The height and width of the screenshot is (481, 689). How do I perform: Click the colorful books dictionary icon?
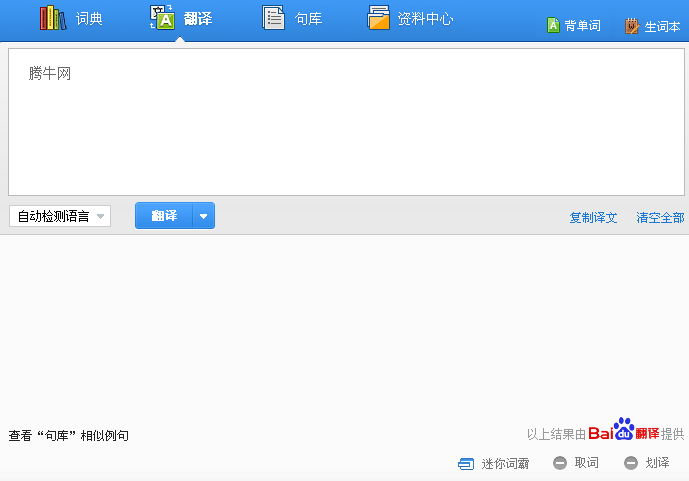[53, 18]
